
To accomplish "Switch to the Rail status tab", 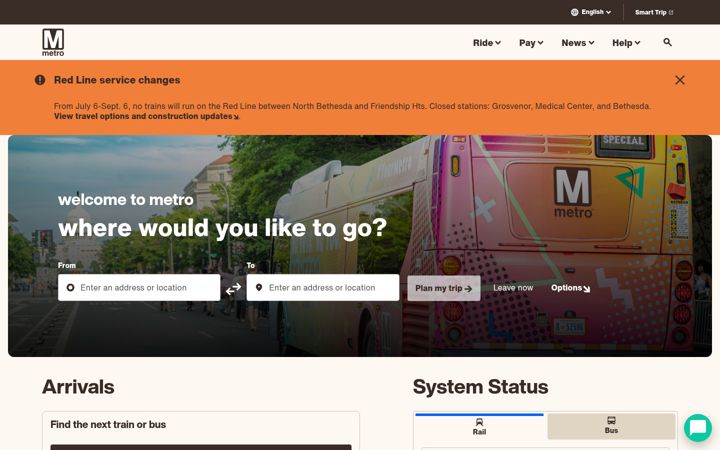I will pyautogui.click(x=479, y=427).
